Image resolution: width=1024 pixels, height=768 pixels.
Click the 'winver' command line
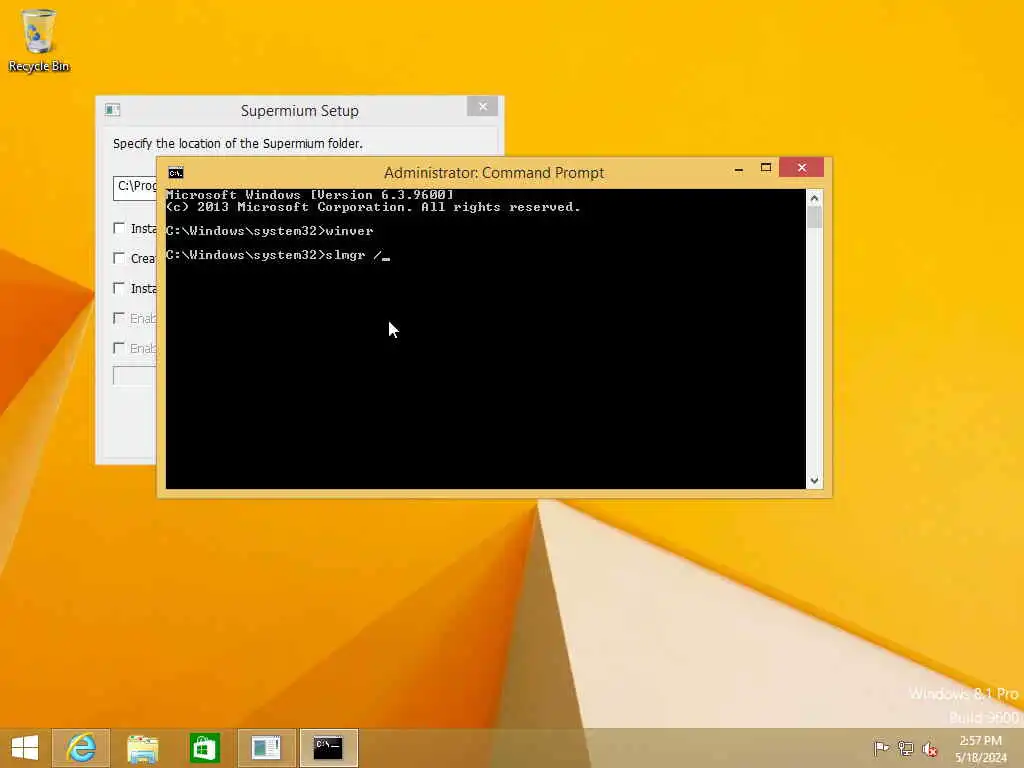270,231
